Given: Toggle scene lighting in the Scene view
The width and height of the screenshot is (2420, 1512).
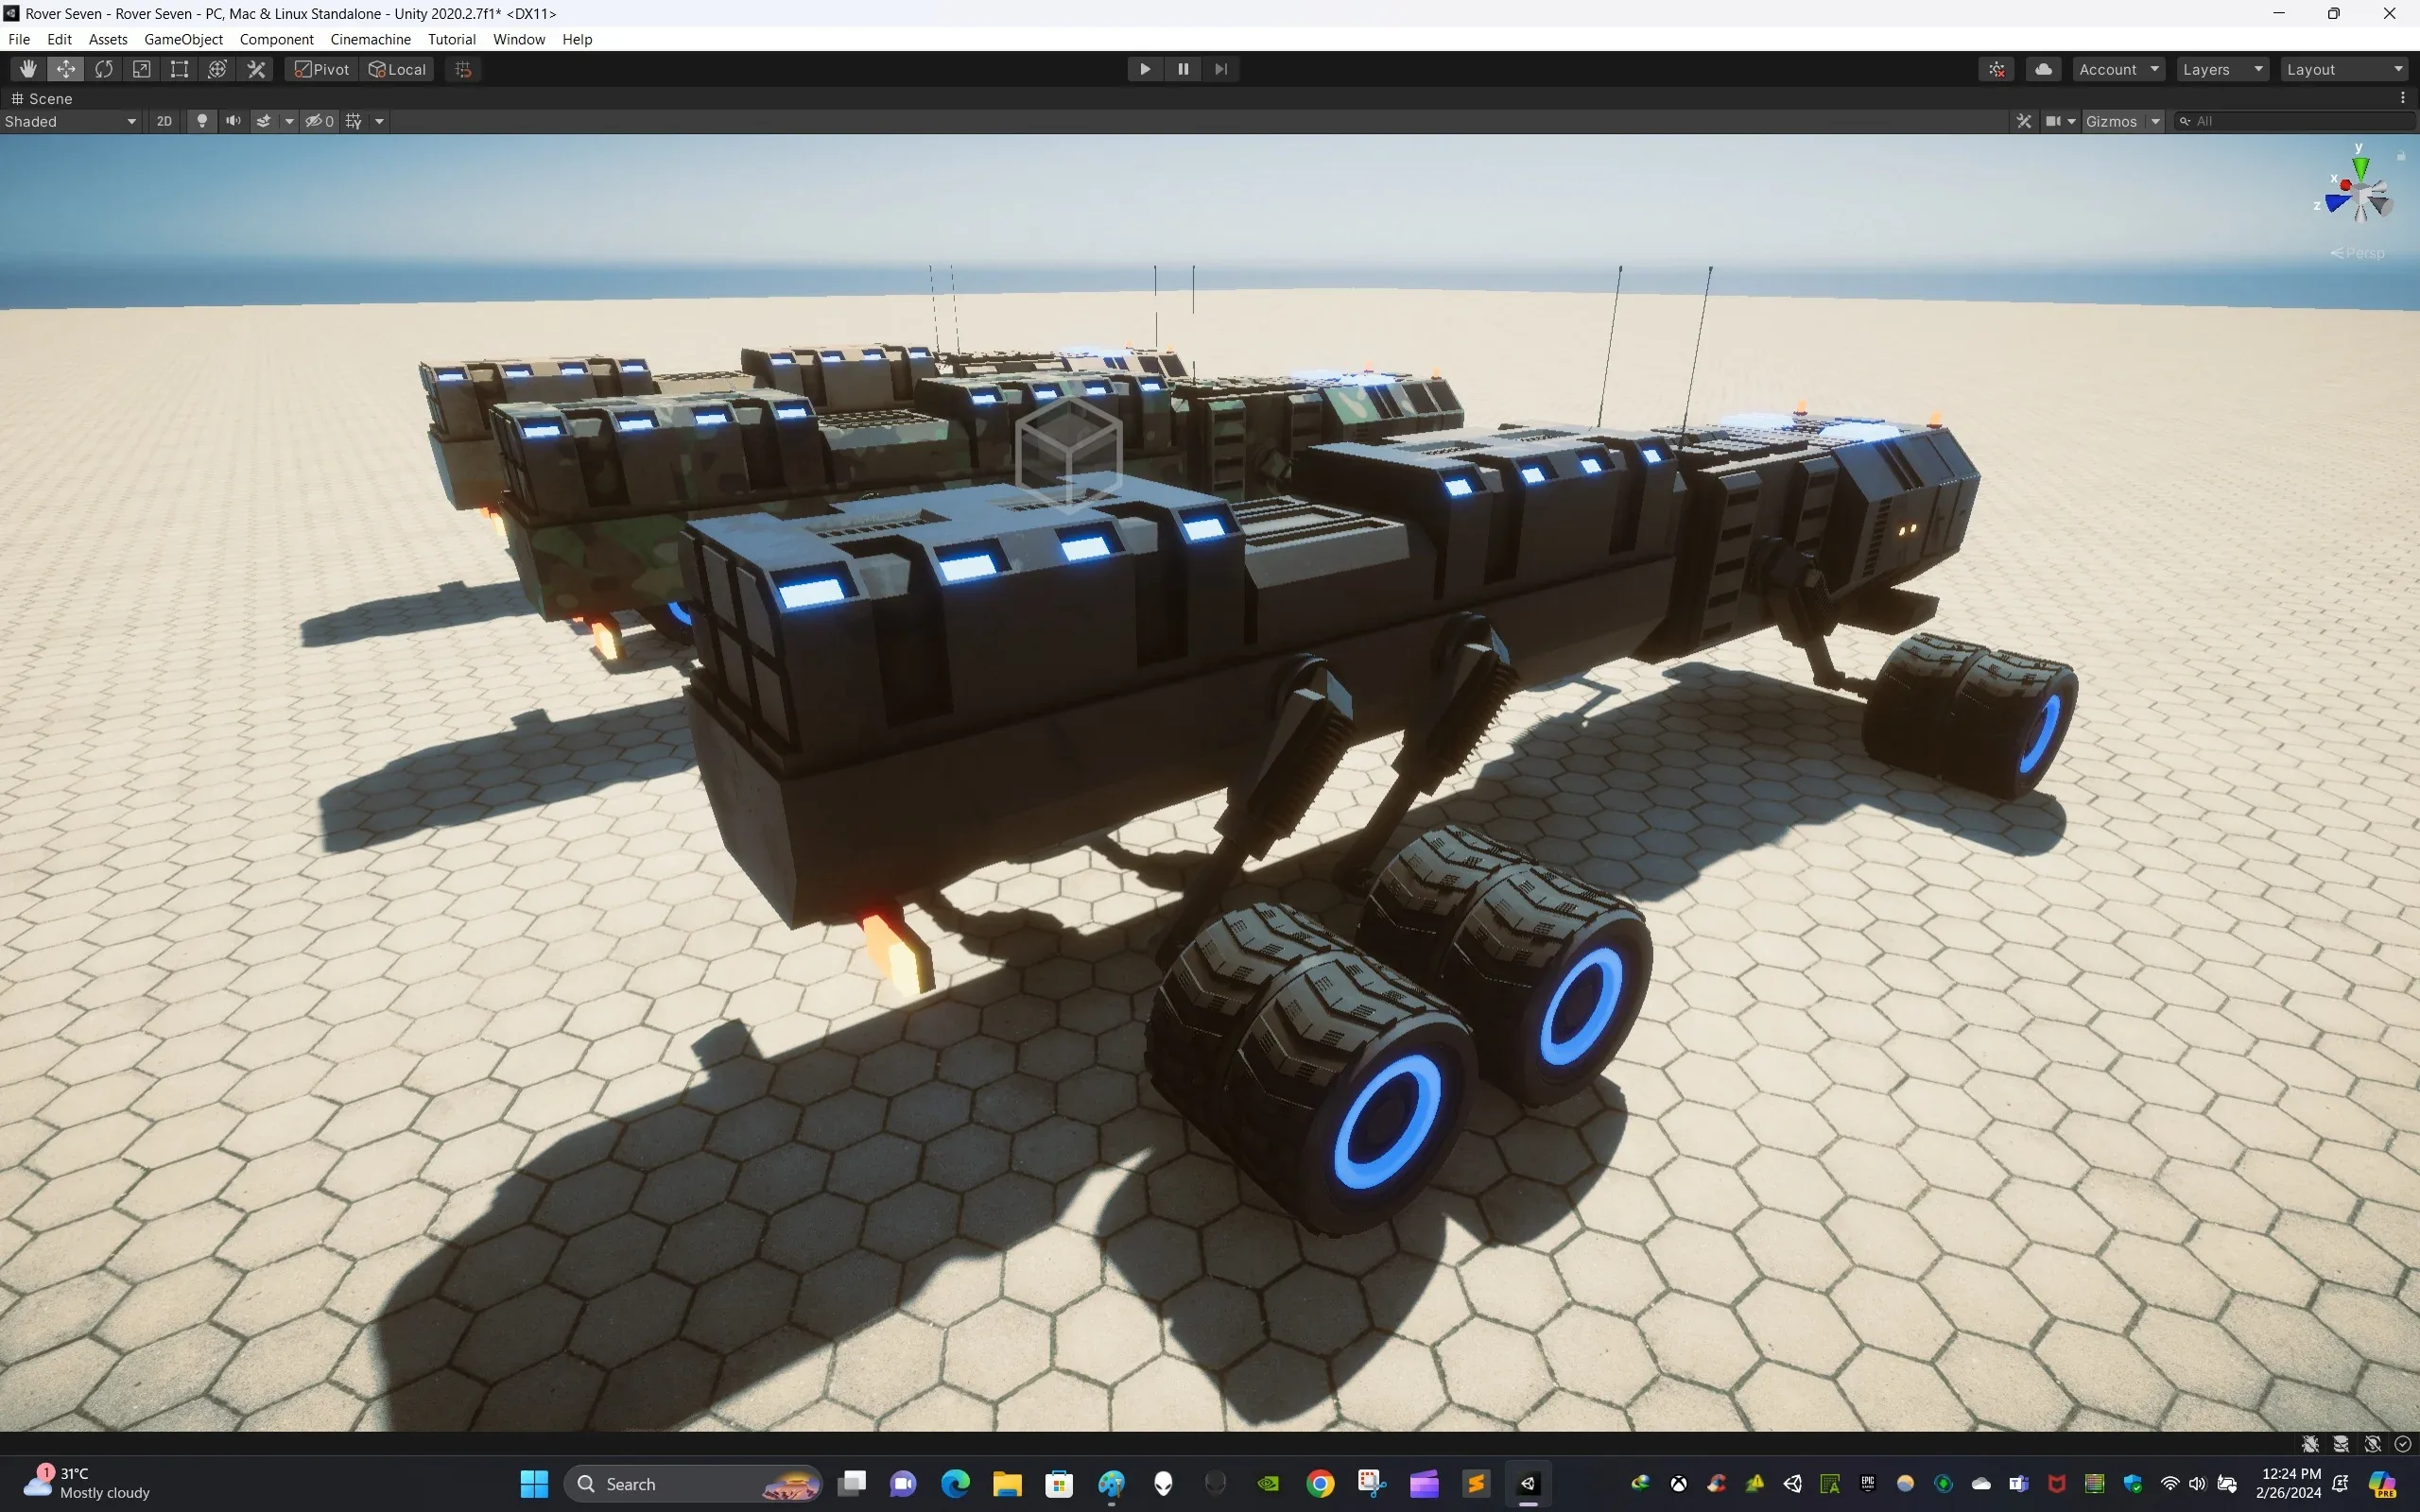Looking at the screenshot, I should [x=202, y=121].
